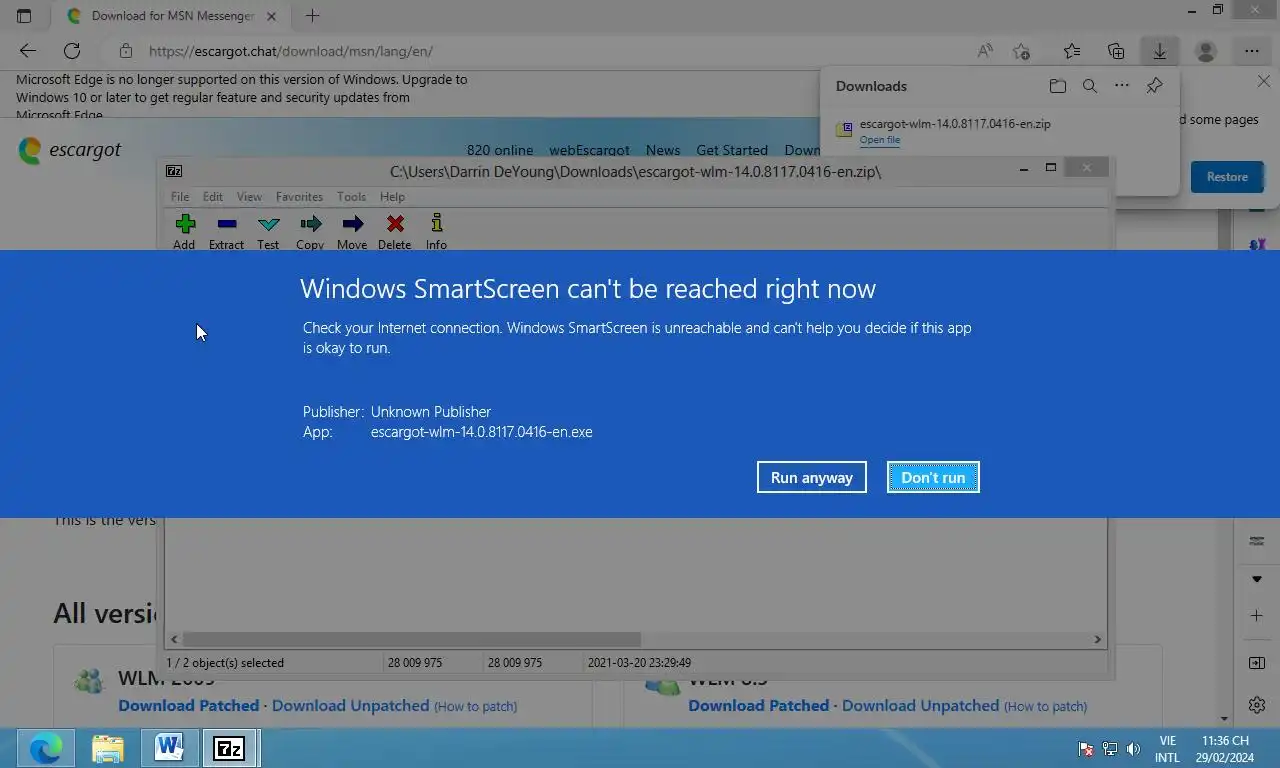Open more options in Downloads panel

[x=1122, y=86]
